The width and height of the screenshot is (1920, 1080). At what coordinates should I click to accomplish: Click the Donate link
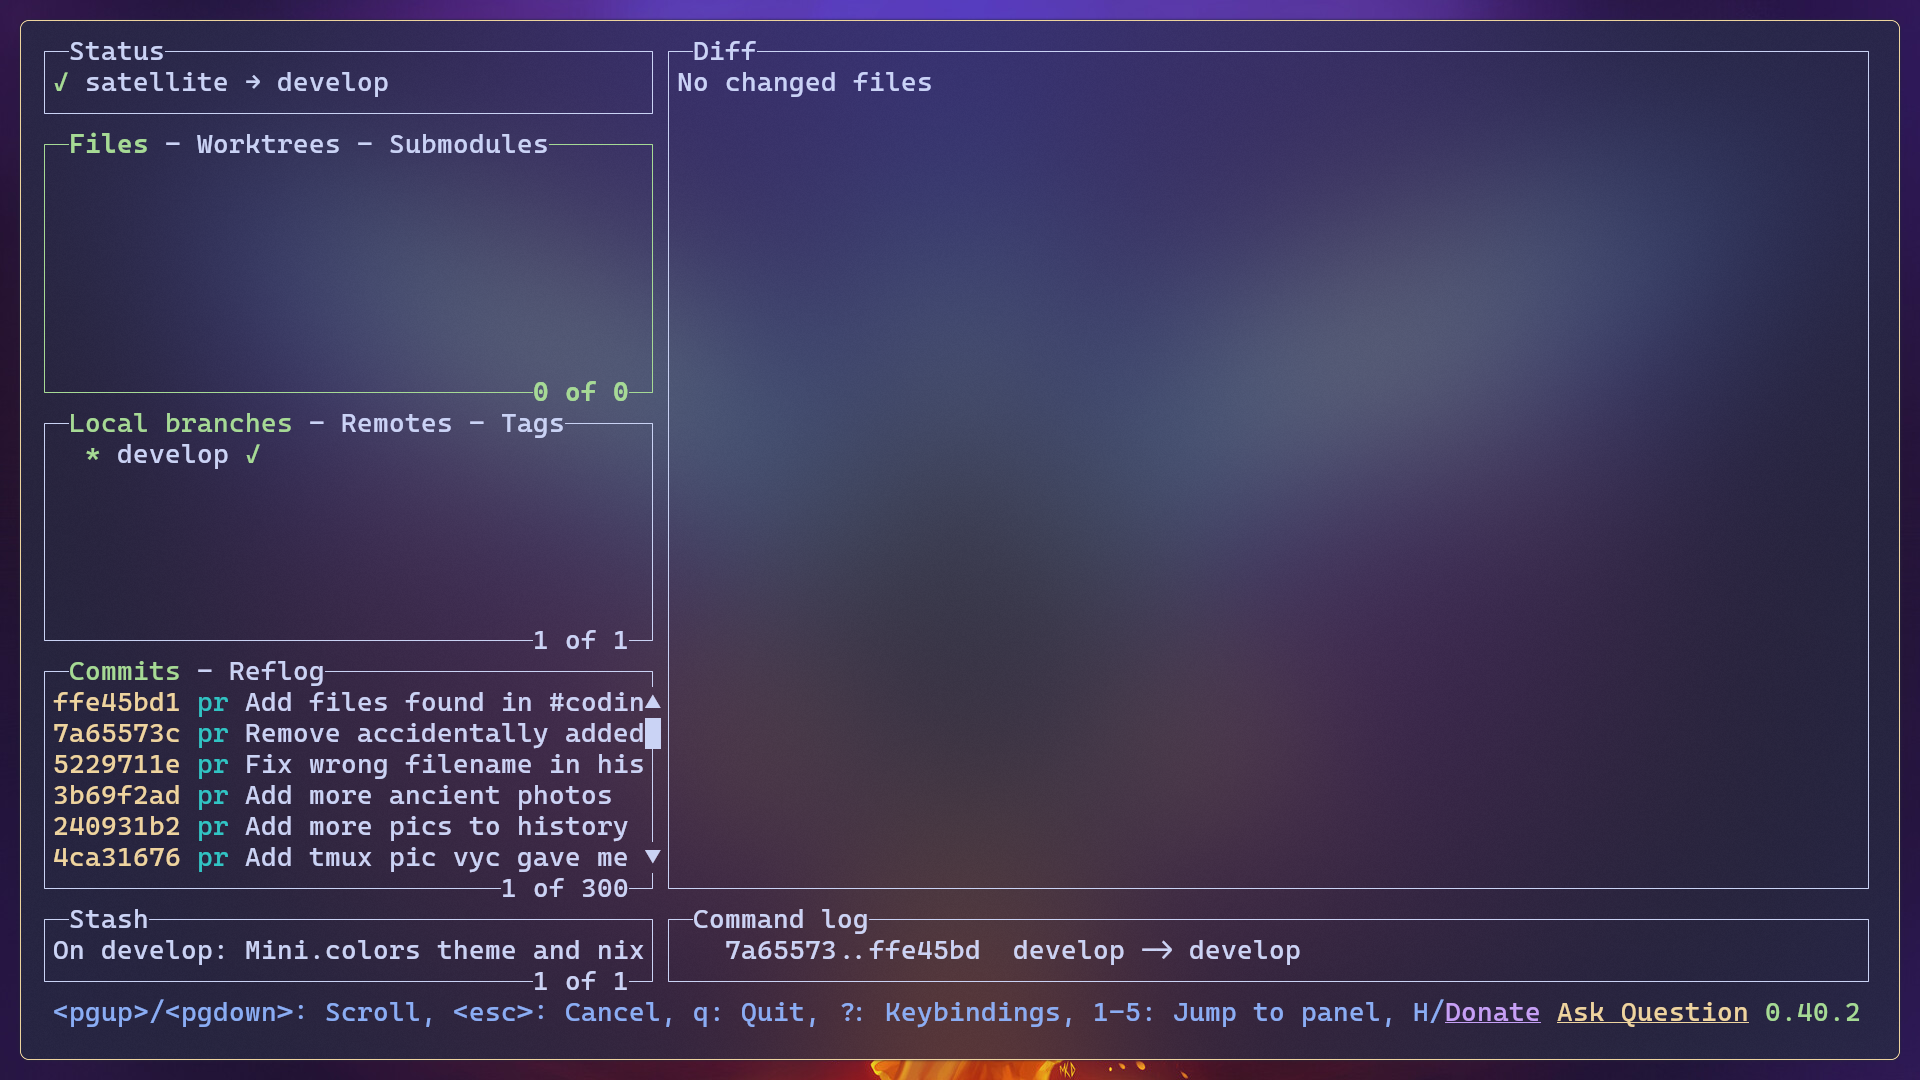1491,1013
